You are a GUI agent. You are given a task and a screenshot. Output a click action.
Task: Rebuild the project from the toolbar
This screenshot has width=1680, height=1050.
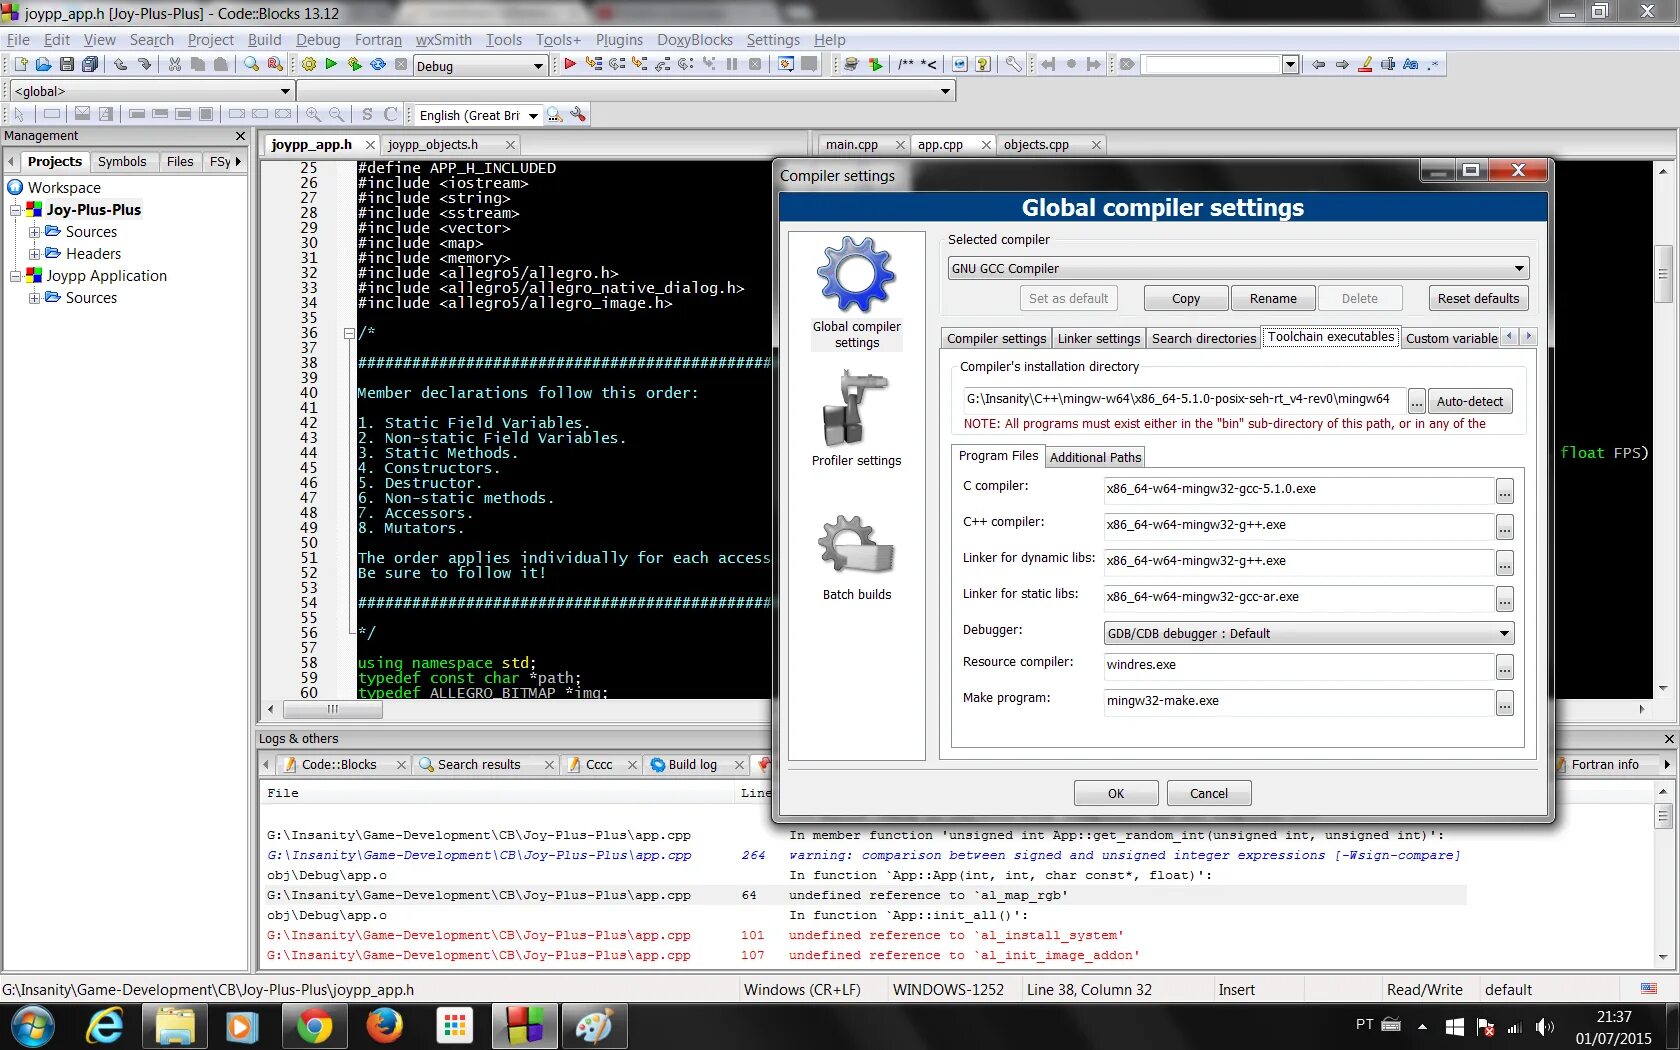(x=378, y=65)
